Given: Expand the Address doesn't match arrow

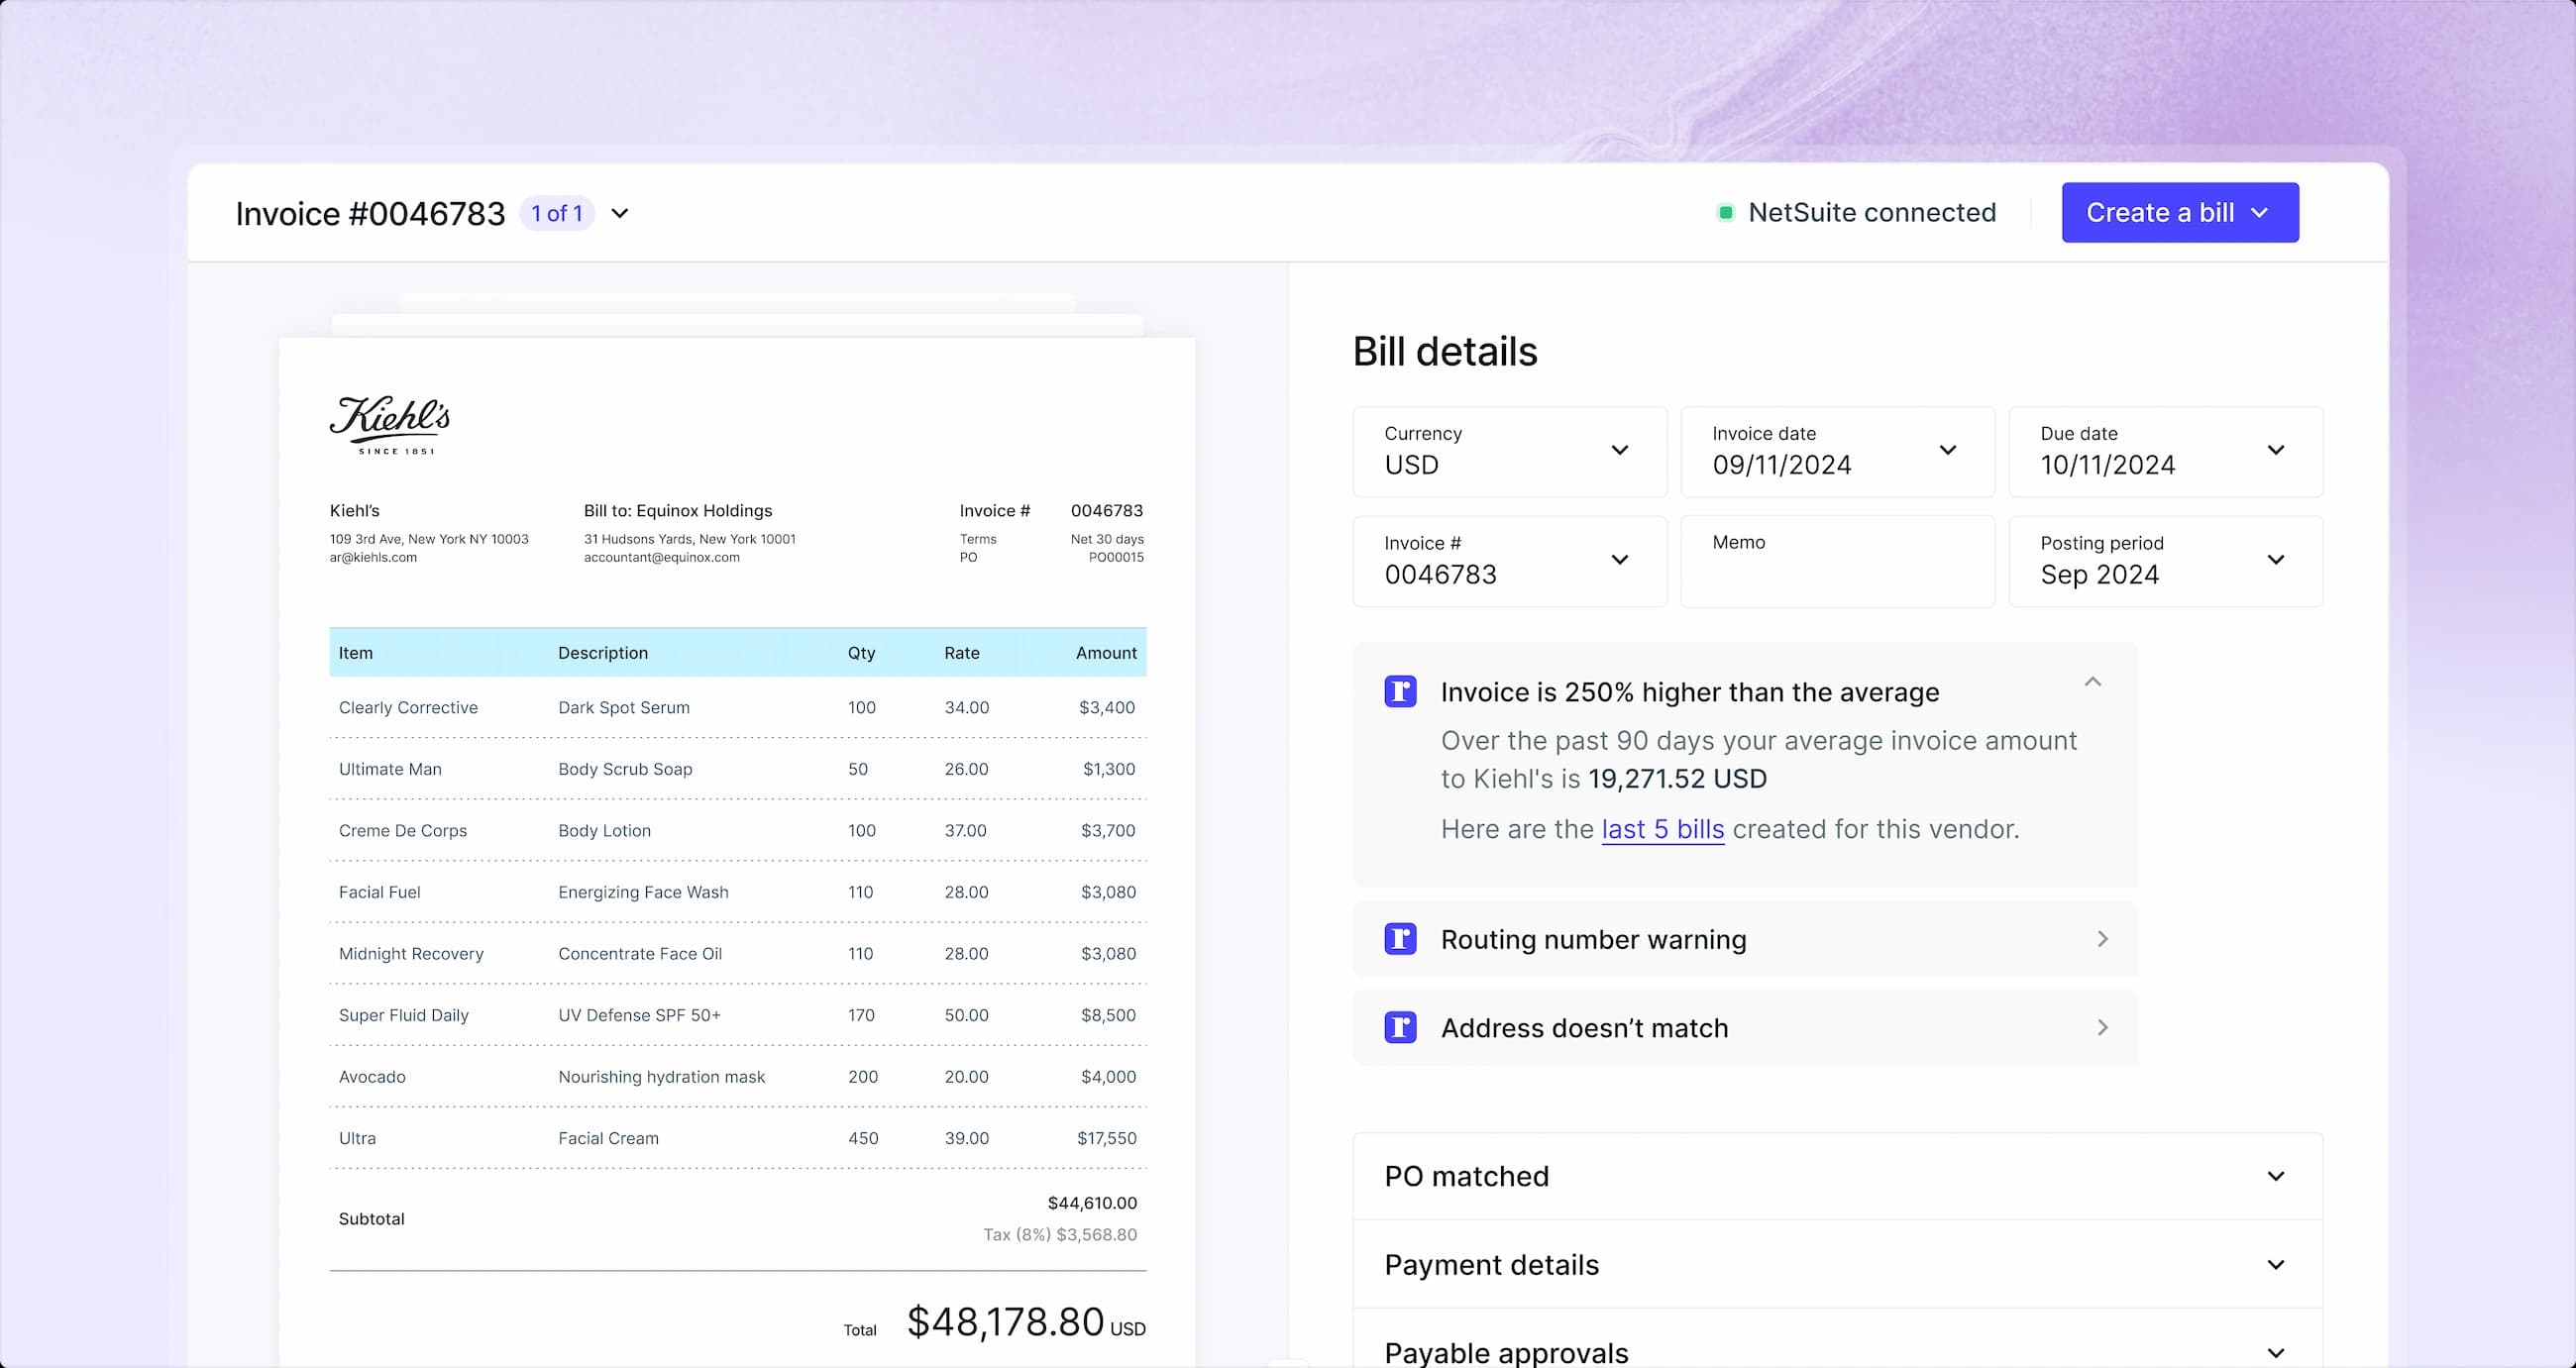Looking at the screenshot, I should point(2102,1027).
